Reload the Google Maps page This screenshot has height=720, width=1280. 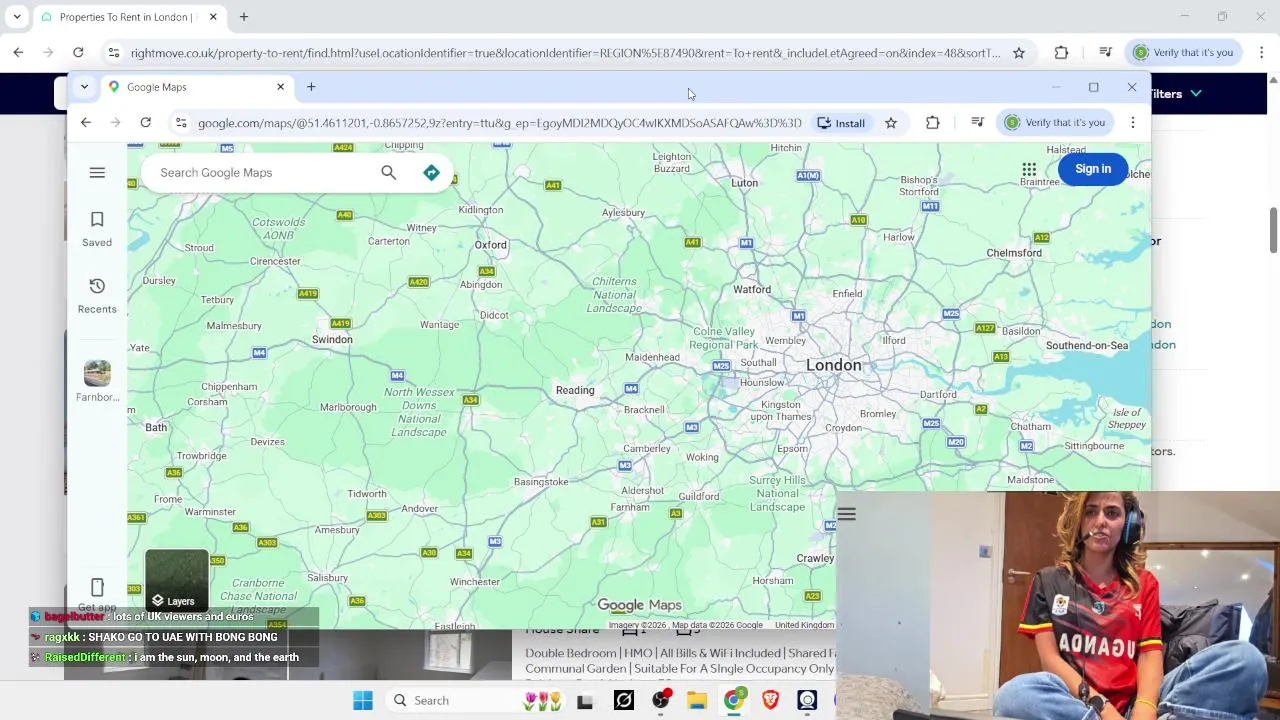point(145,123)
